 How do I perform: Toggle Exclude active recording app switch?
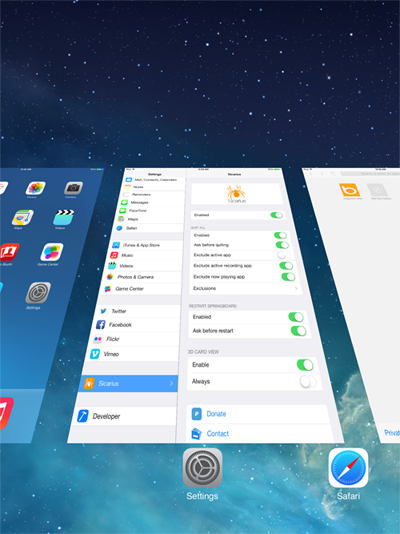point(286,266)
